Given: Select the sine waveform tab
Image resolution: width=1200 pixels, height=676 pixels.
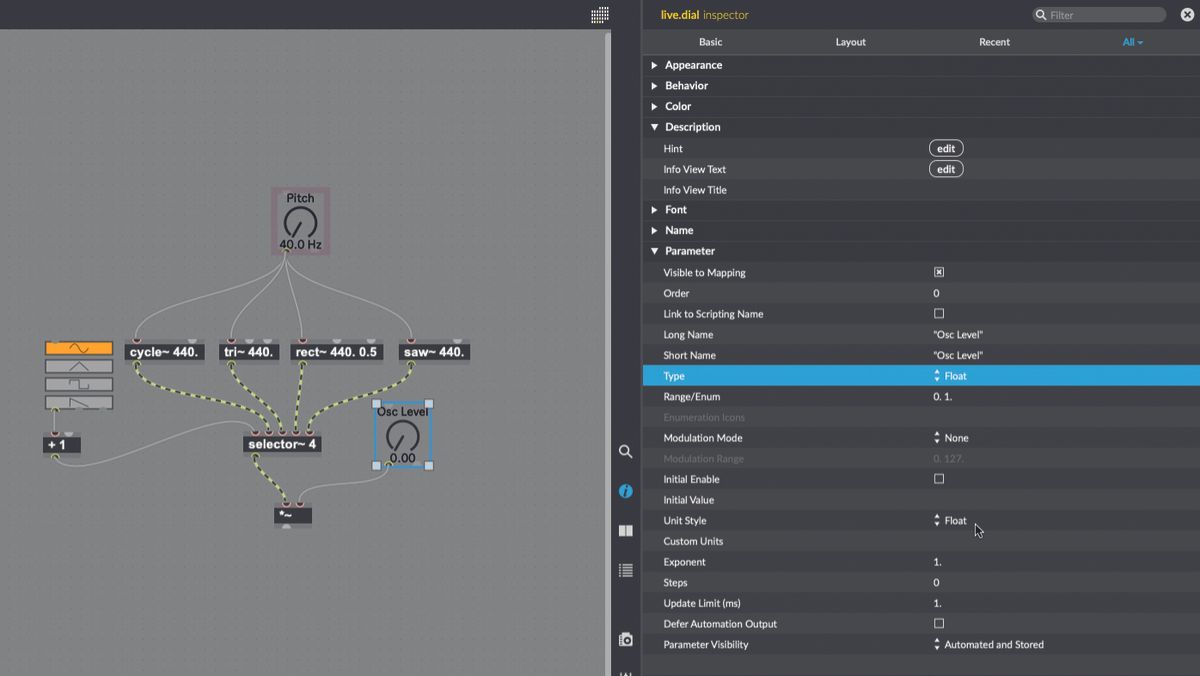Looking at the screenshot, I should pyautogui.click(x=79, y=348).
